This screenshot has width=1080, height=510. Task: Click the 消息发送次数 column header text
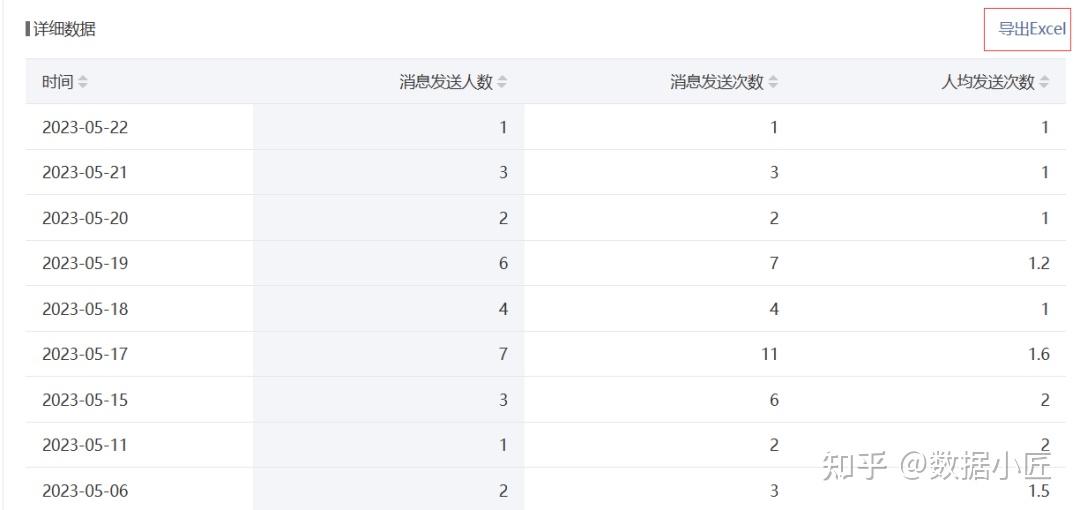(x=717, y=82)
